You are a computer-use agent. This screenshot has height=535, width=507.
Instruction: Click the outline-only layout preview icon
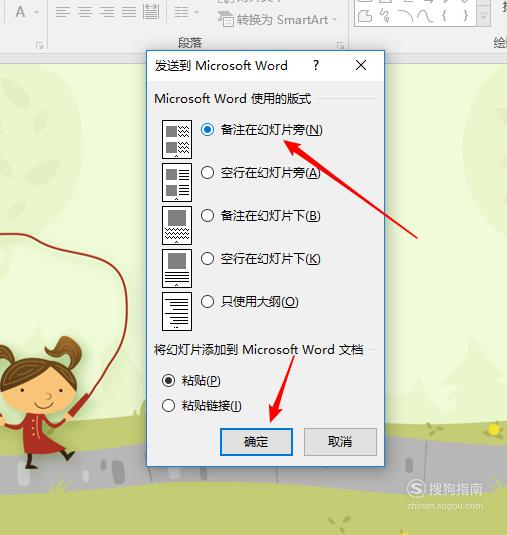click(x=177, y=311)
